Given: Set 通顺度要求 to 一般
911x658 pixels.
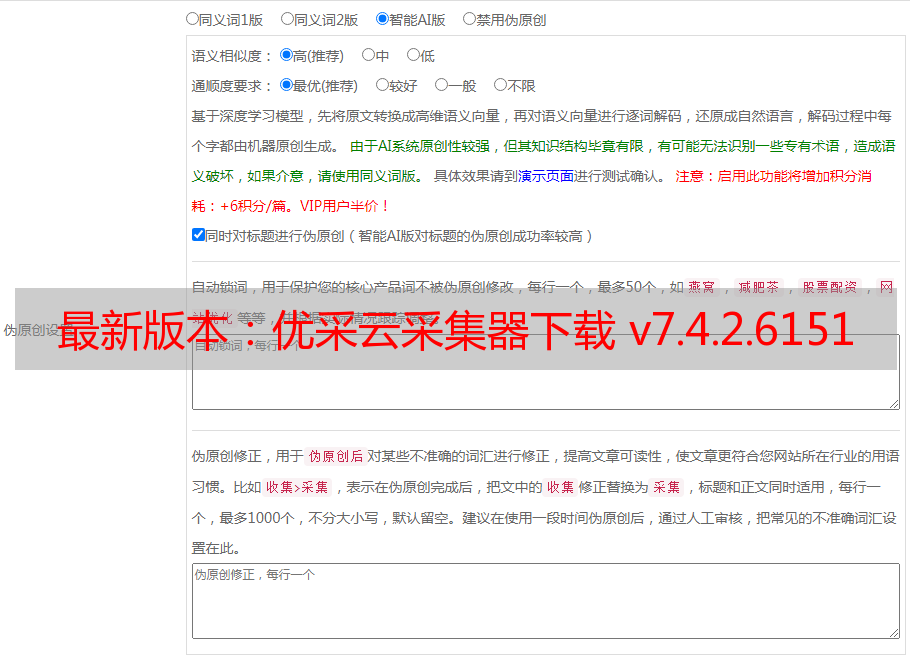Looking at the screenshot, I should click(x=442, y=85).
